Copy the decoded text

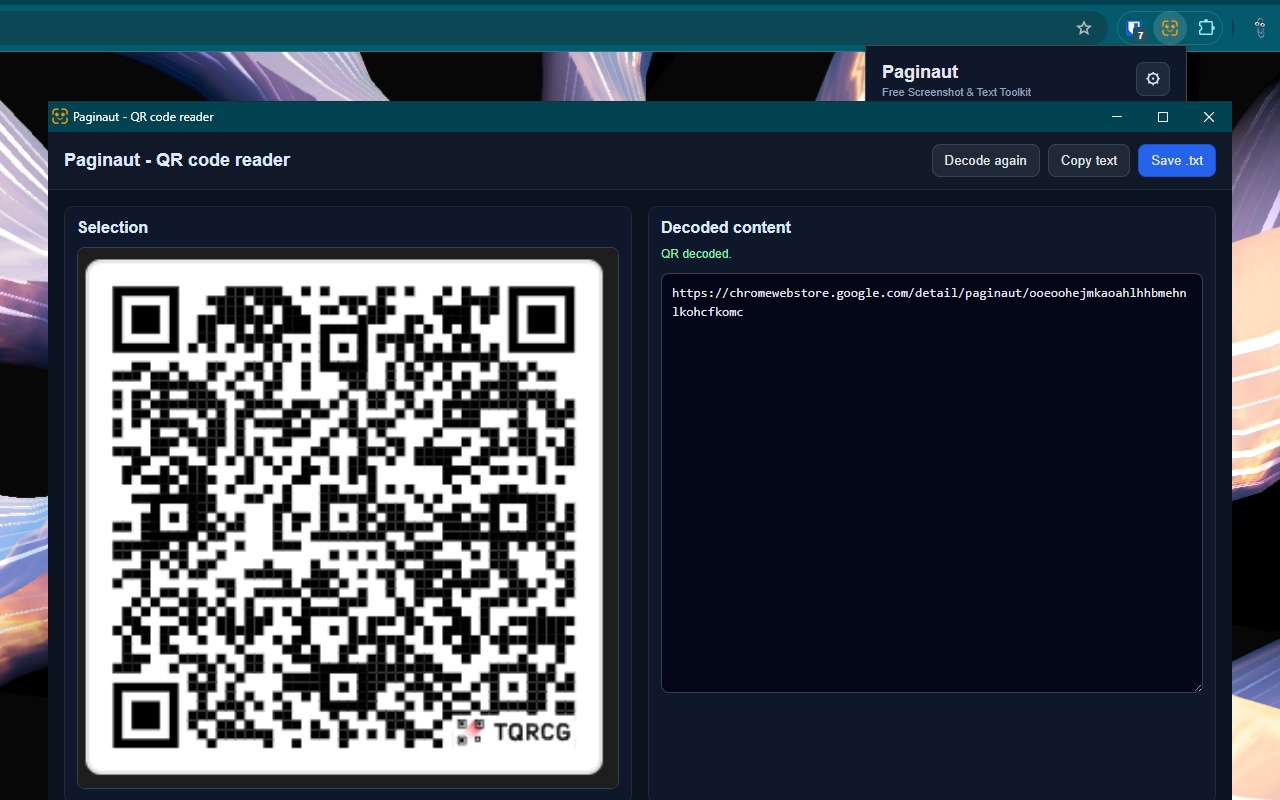[1089, 160]
